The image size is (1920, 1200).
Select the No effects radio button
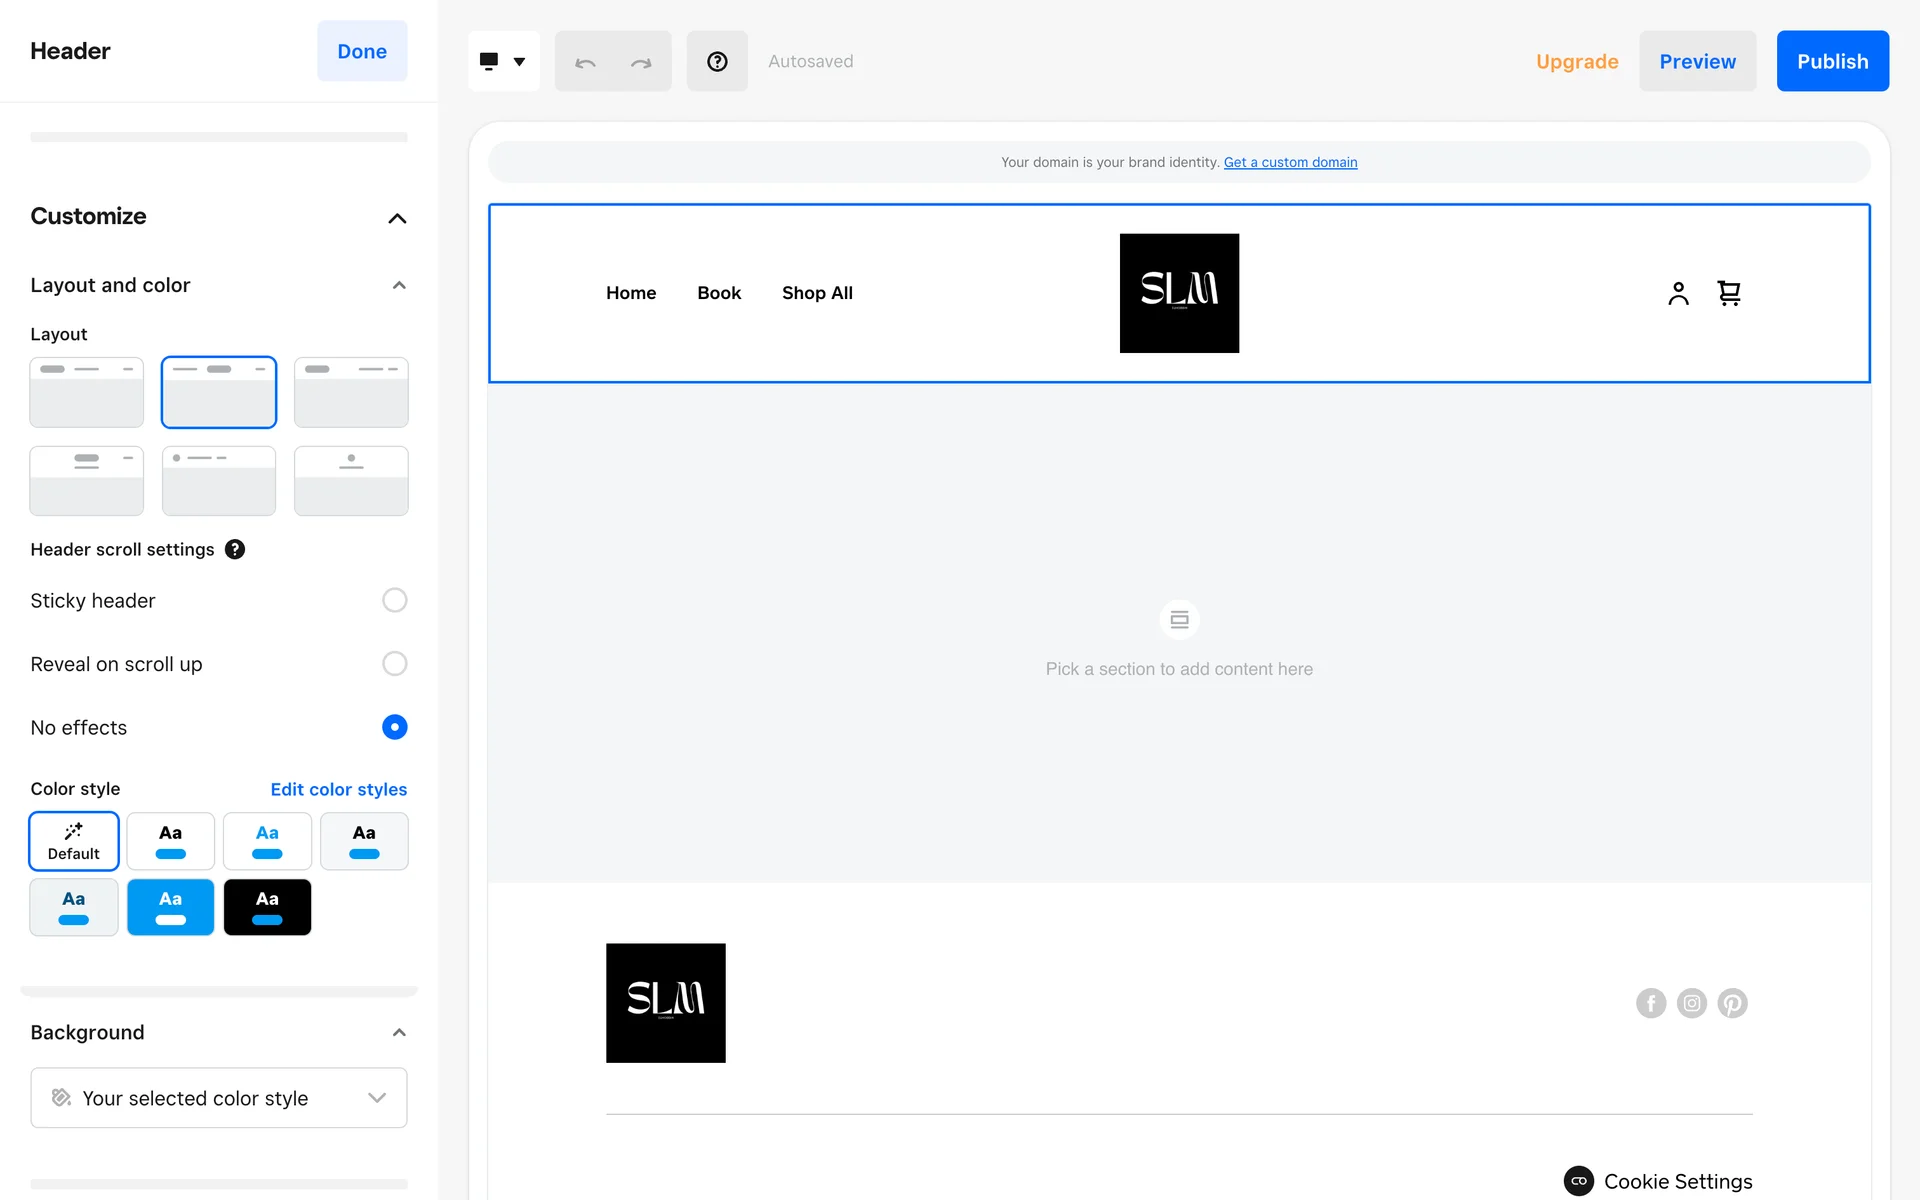click(x=394, y=727)
